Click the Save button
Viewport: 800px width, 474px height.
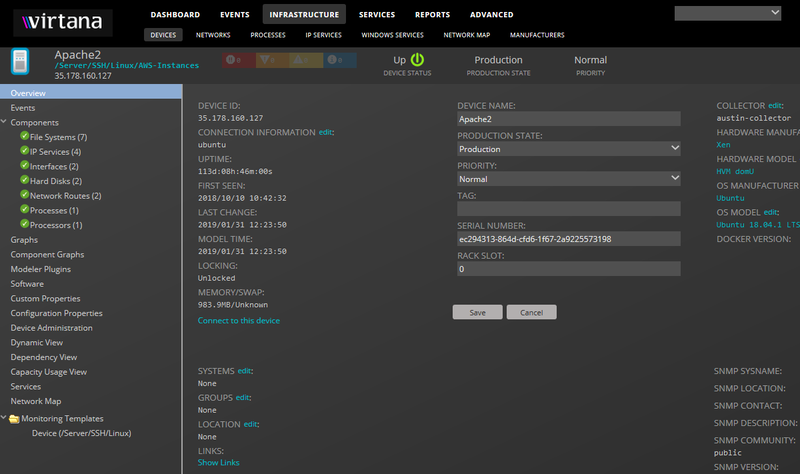tap(478, 312)
